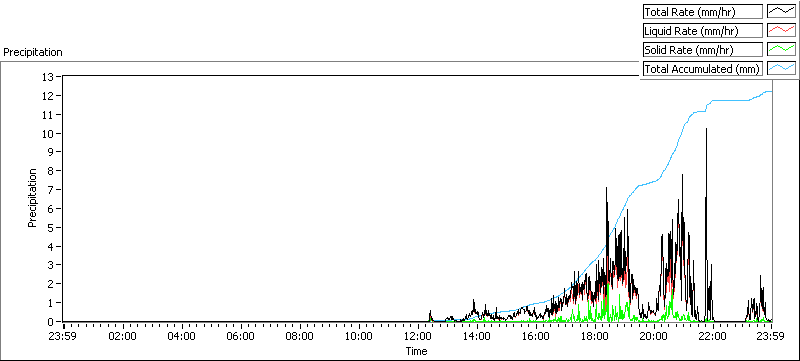Click the 16:00 x-axis tick label
800x361 pixels.
pos(535,336)
